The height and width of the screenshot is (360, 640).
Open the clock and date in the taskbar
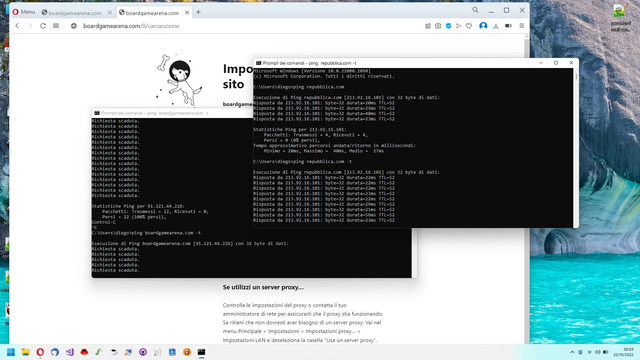(x=624, y=352)
